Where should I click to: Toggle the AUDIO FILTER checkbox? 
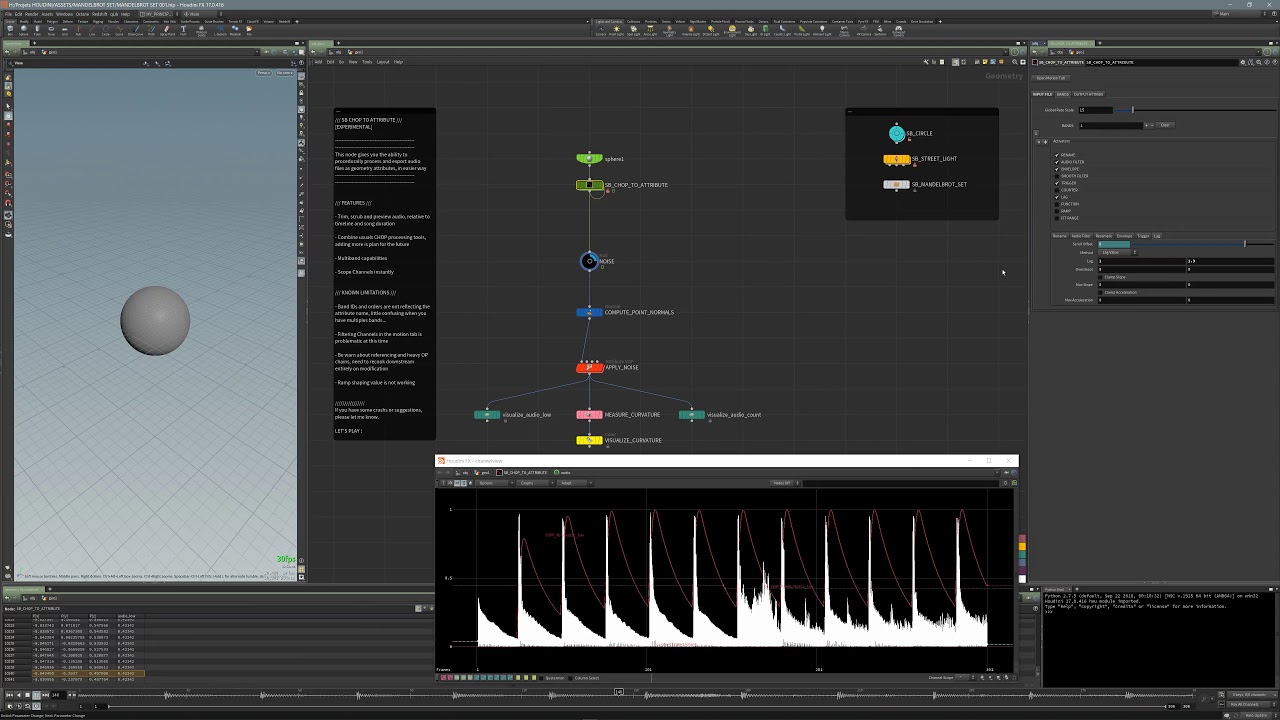tap(1057, 162)
